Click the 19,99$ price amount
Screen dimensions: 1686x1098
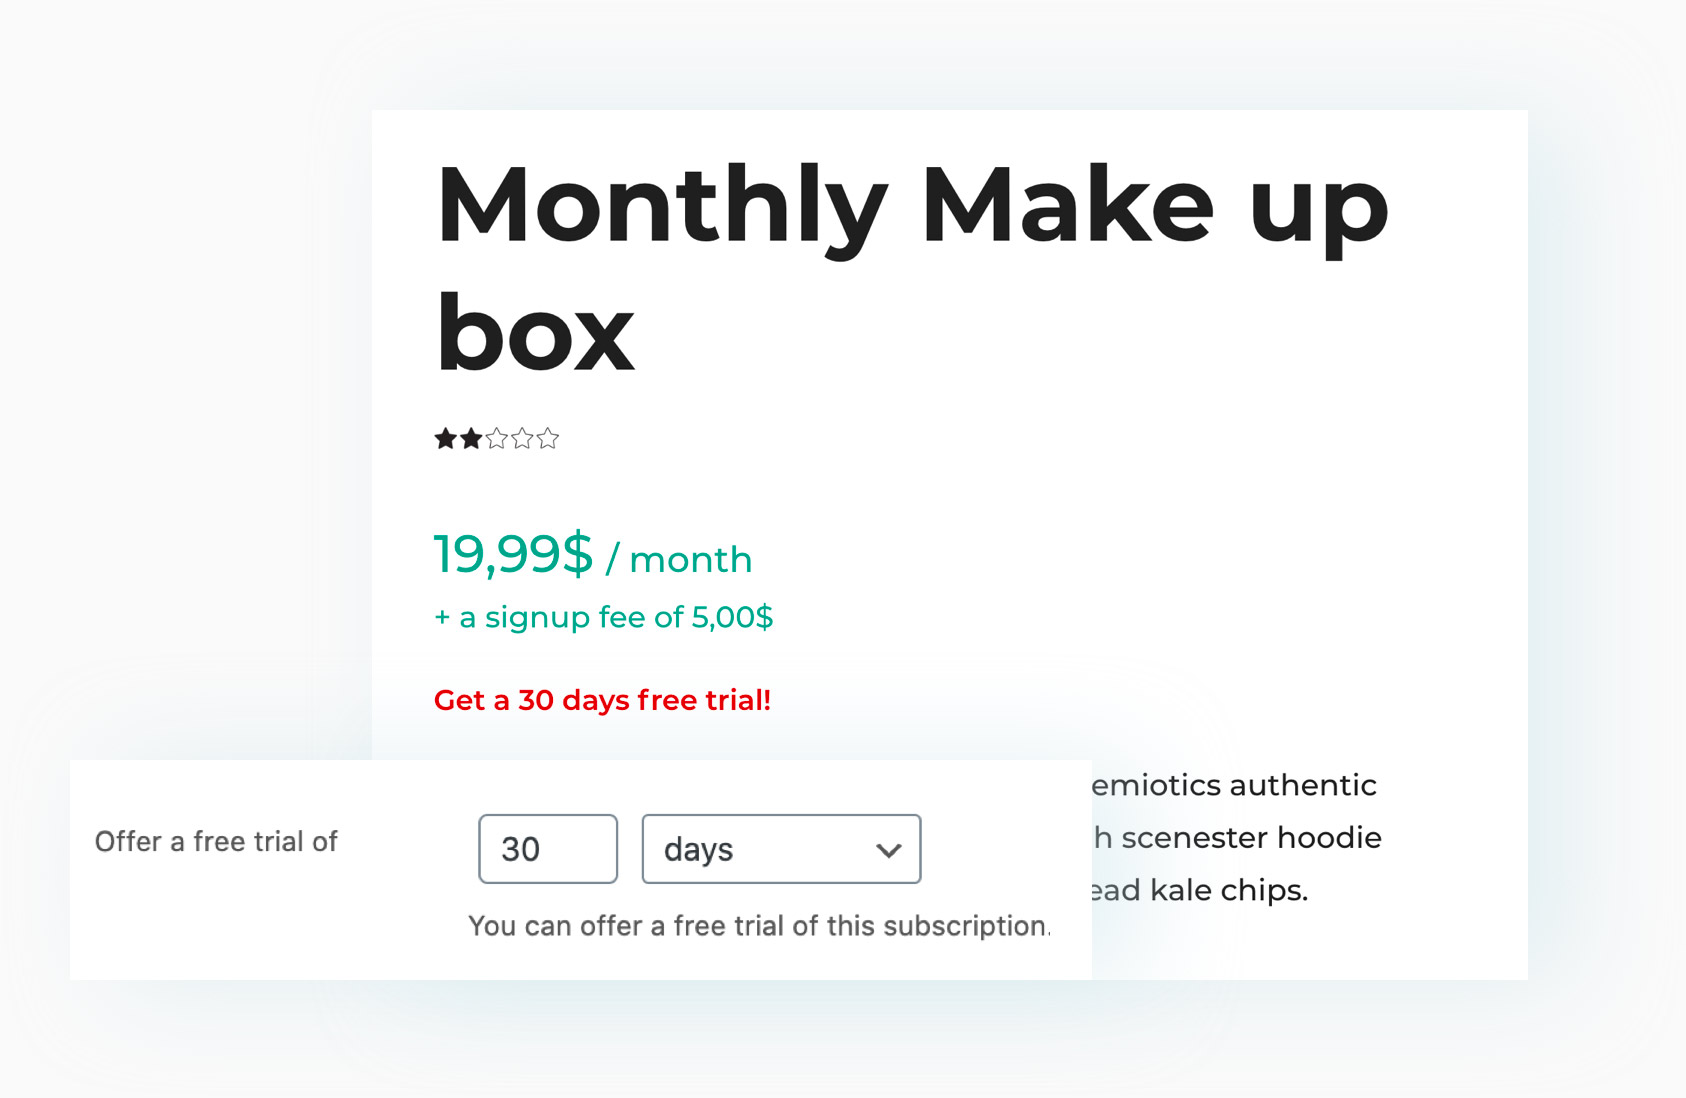tap(513, 554)
